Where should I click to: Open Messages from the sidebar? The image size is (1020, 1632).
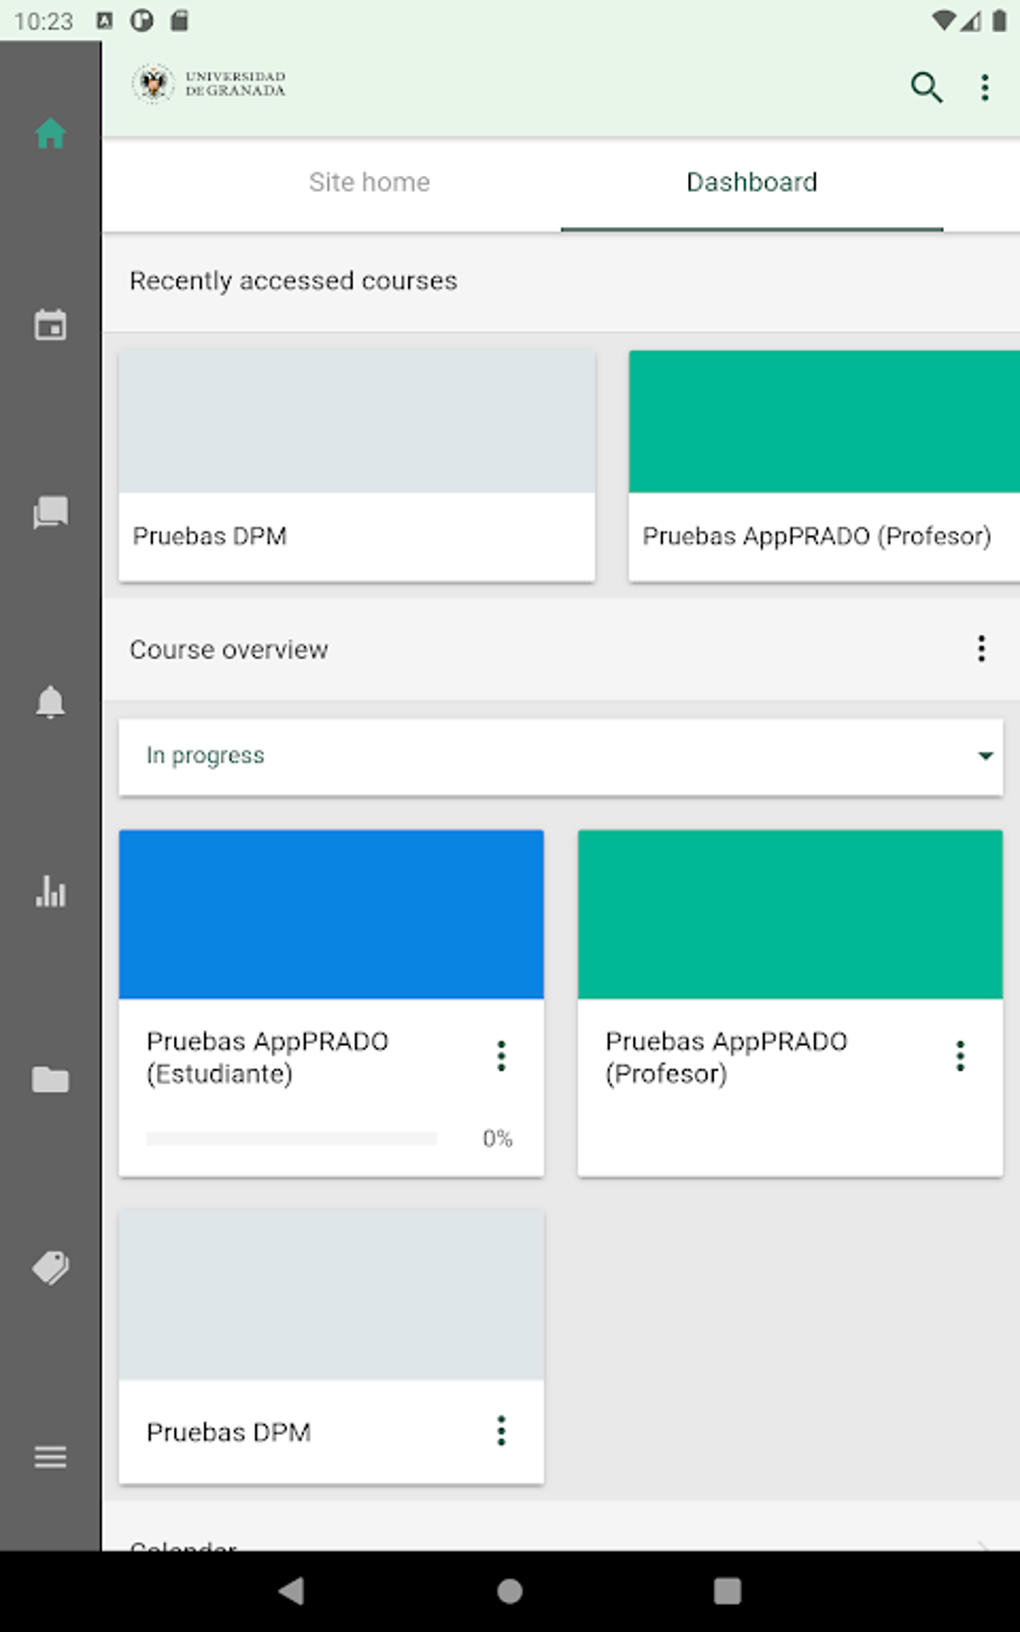click(x=50, y=513)
